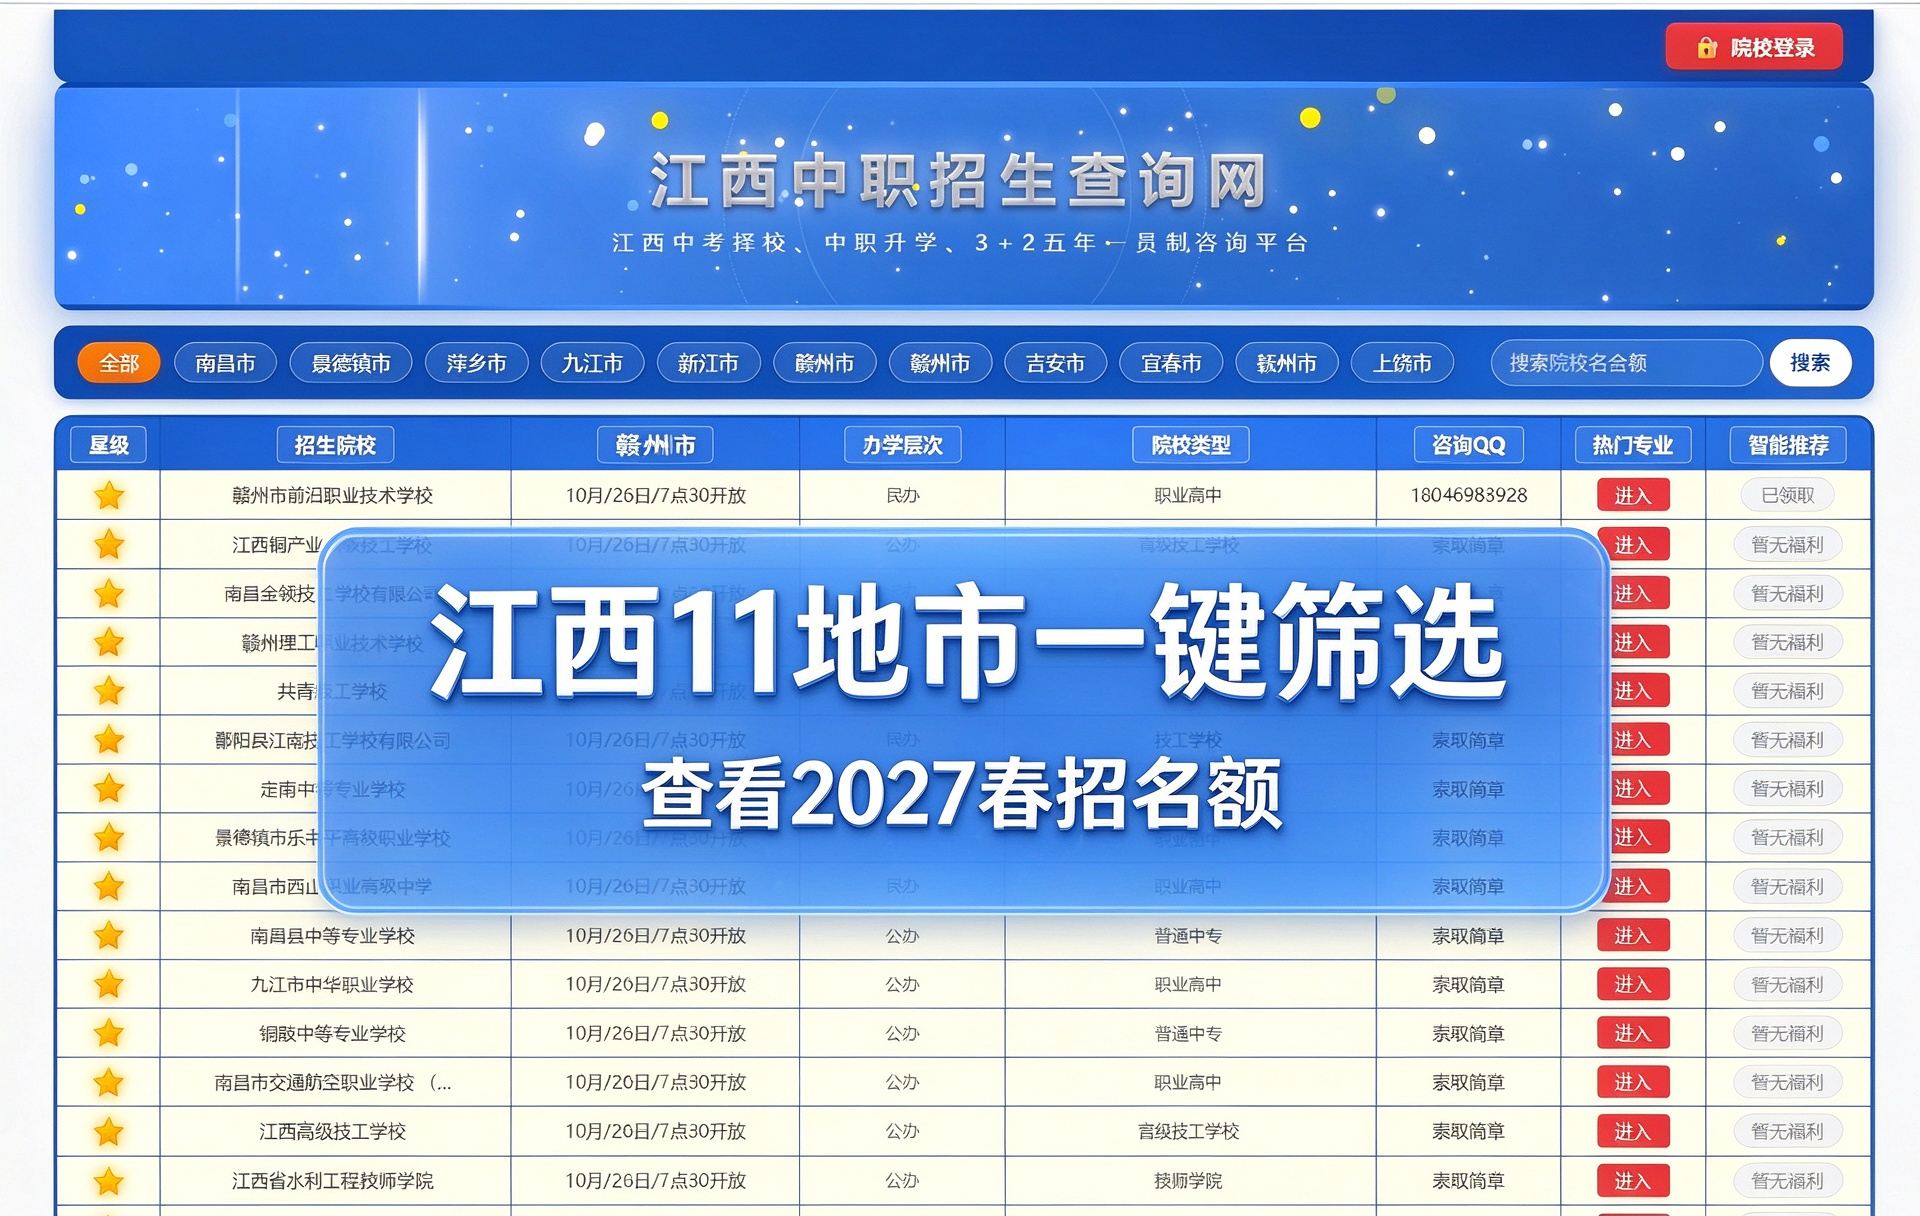
Task: Open school name 江西高级技工学校
Action: (333, 1132)
